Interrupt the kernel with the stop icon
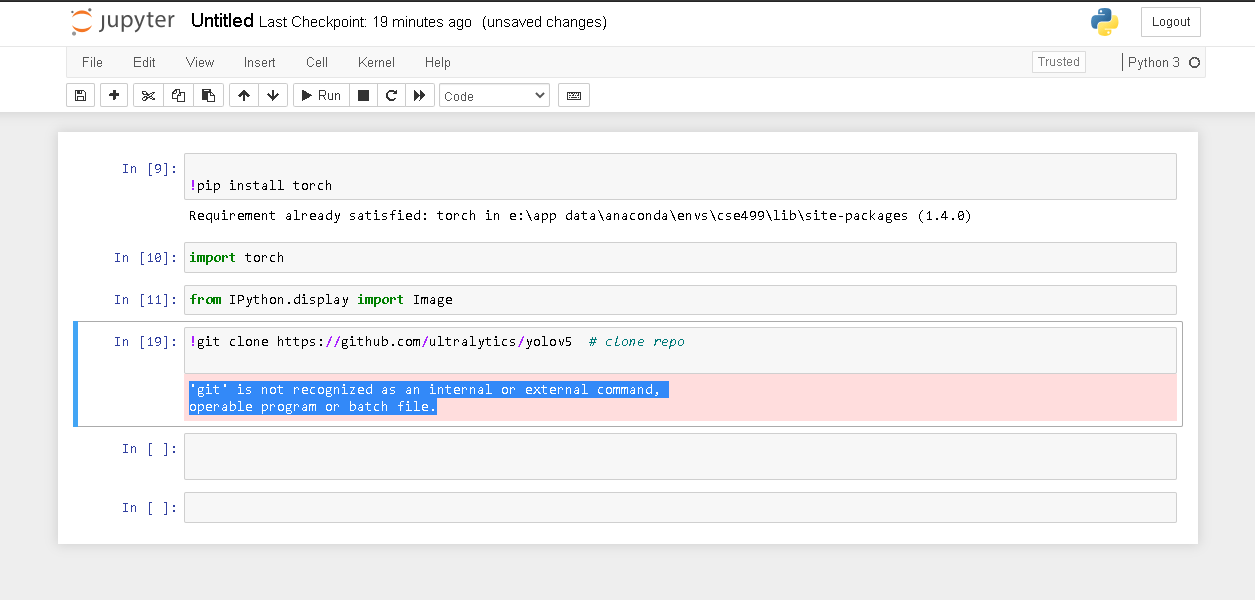 (362, 95)
